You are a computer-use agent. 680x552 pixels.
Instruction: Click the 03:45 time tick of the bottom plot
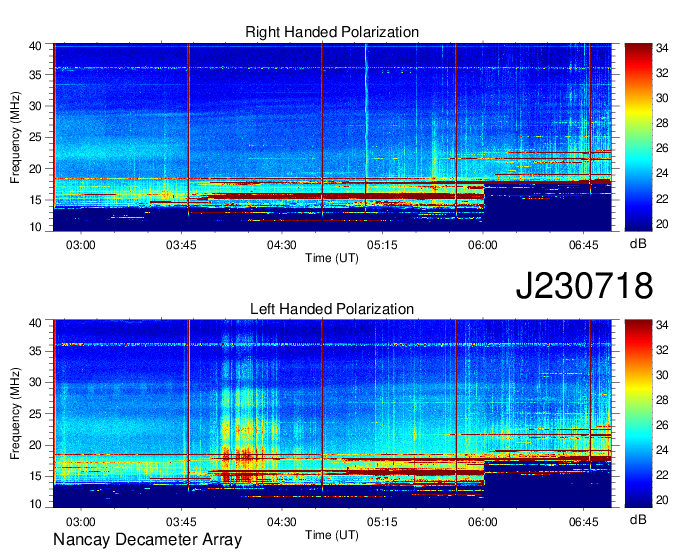click(x=181, y=522)
